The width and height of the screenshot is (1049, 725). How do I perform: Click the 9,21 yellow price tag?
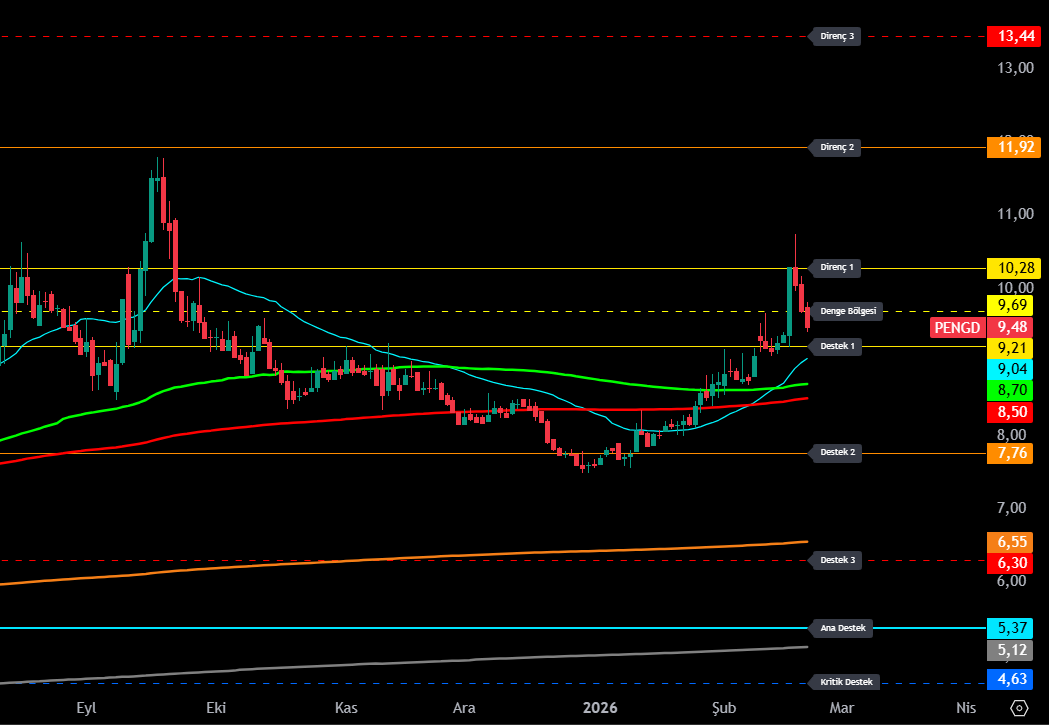(1010, 348)
